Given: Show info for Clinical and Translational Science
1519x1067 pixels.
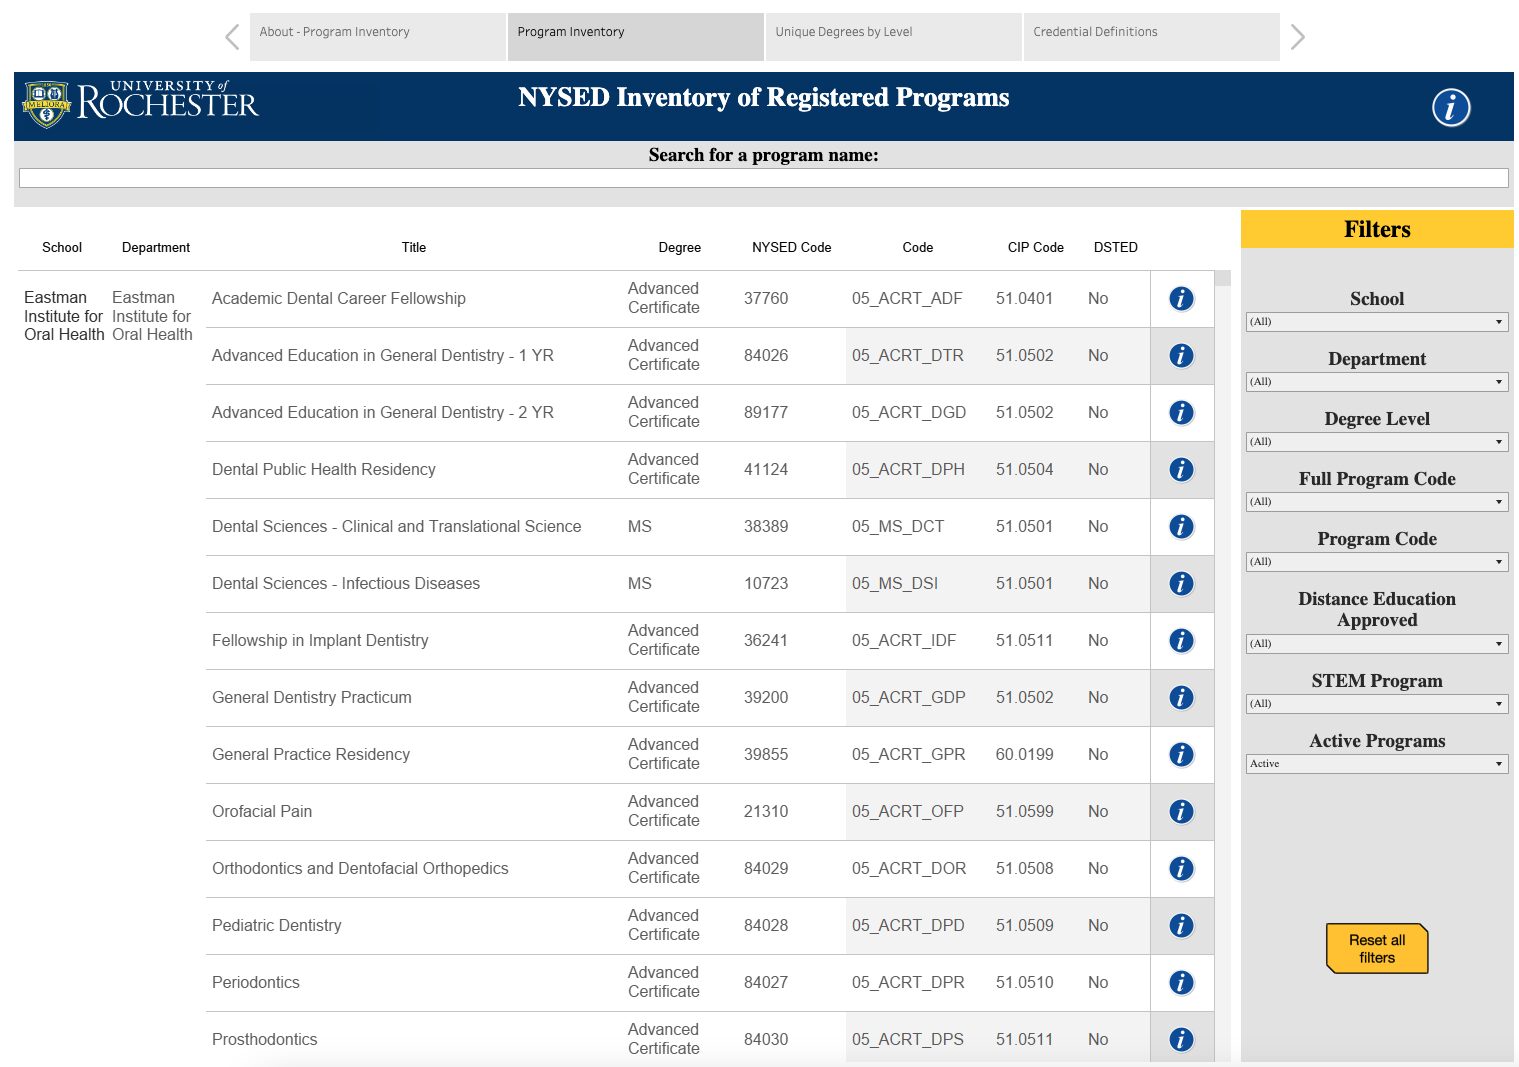Looking at the screenshot, I should coord(1181,526).
